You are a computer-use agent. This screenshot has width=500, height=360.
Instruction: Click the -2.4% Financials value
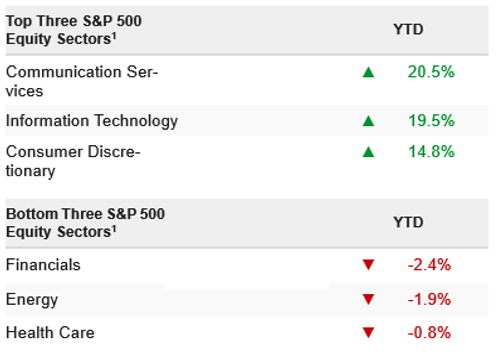pos(429,265)
